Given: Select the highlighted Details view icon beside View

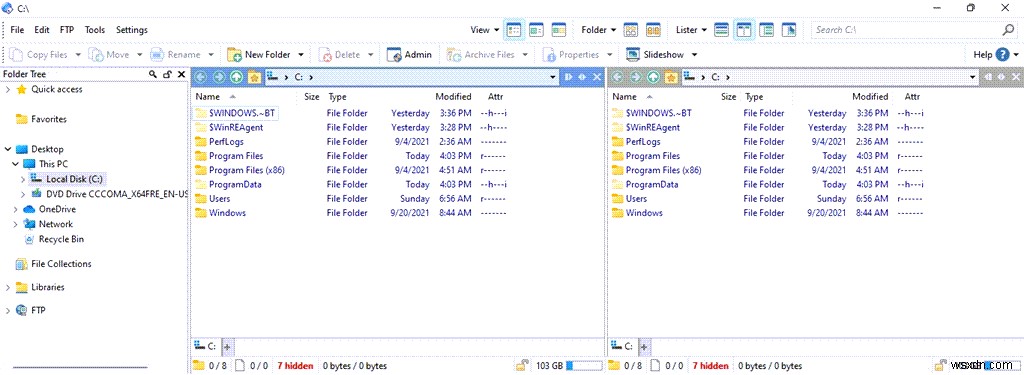Looking at the screenshot, I should pos(515,29).
